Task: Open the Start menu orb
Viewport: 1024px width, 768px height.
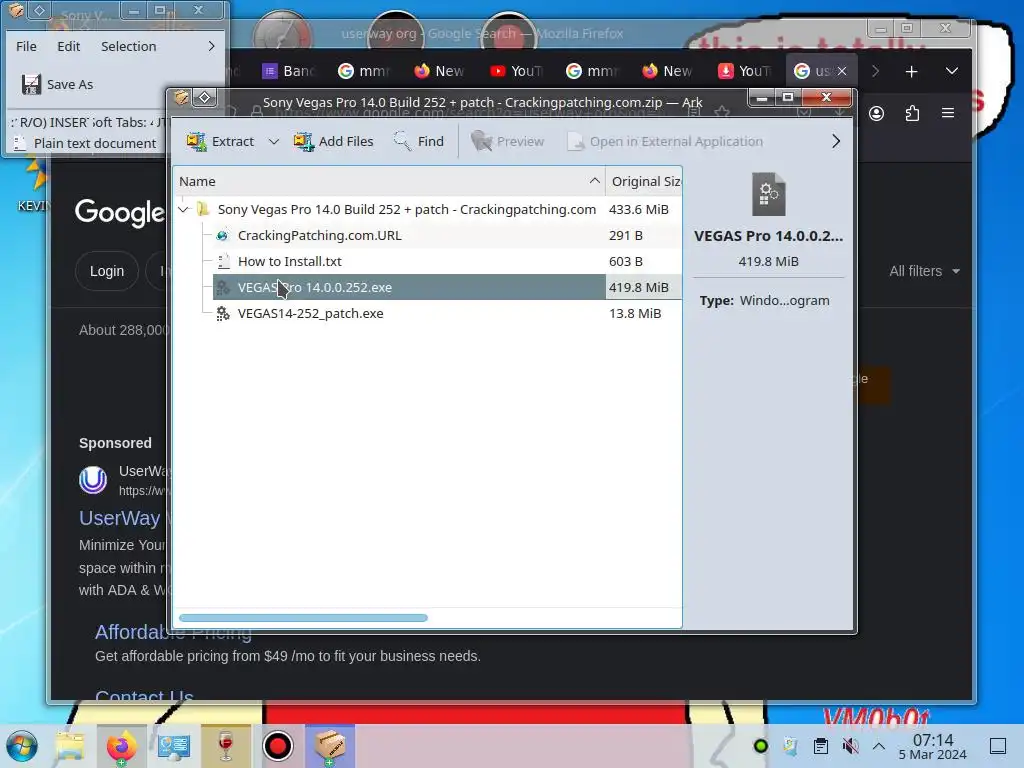Action: click(x=22, y=746)
